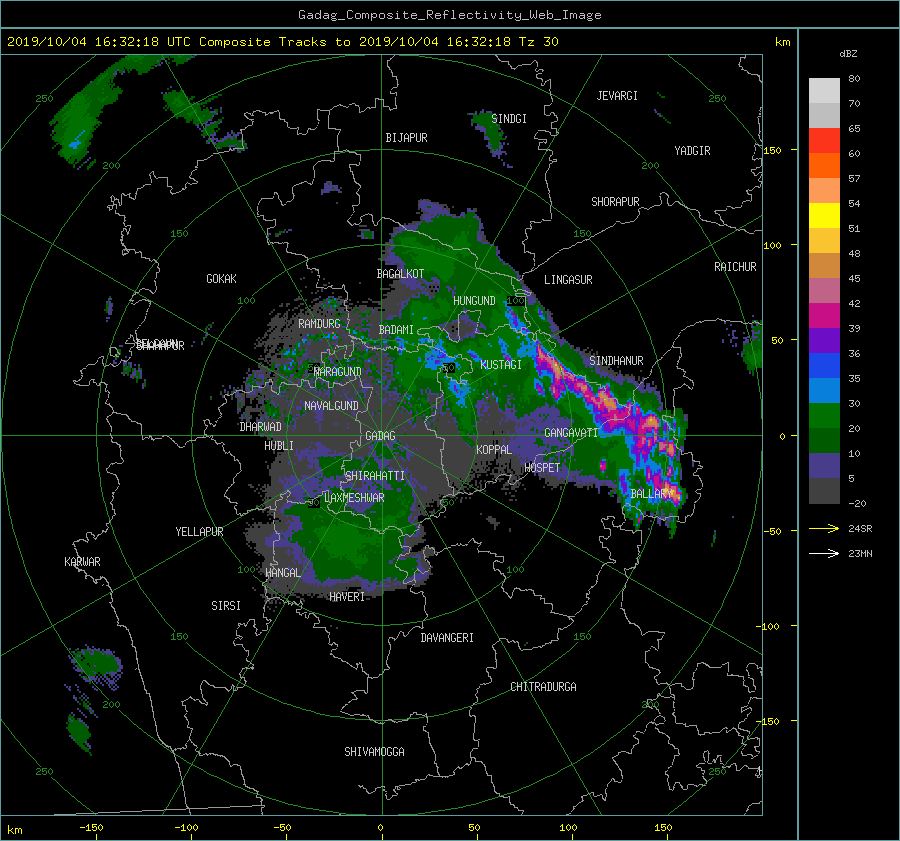Select the JEVARGI label on map

(617, 96)
